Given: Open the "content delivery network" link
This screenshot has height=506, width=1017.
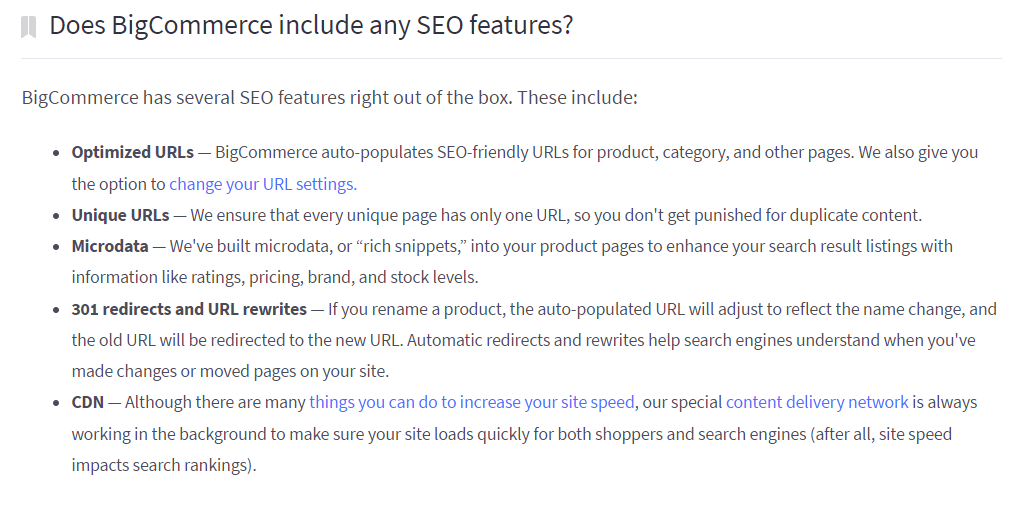Looking at the screenshot, I should click(x=817, y=402).
